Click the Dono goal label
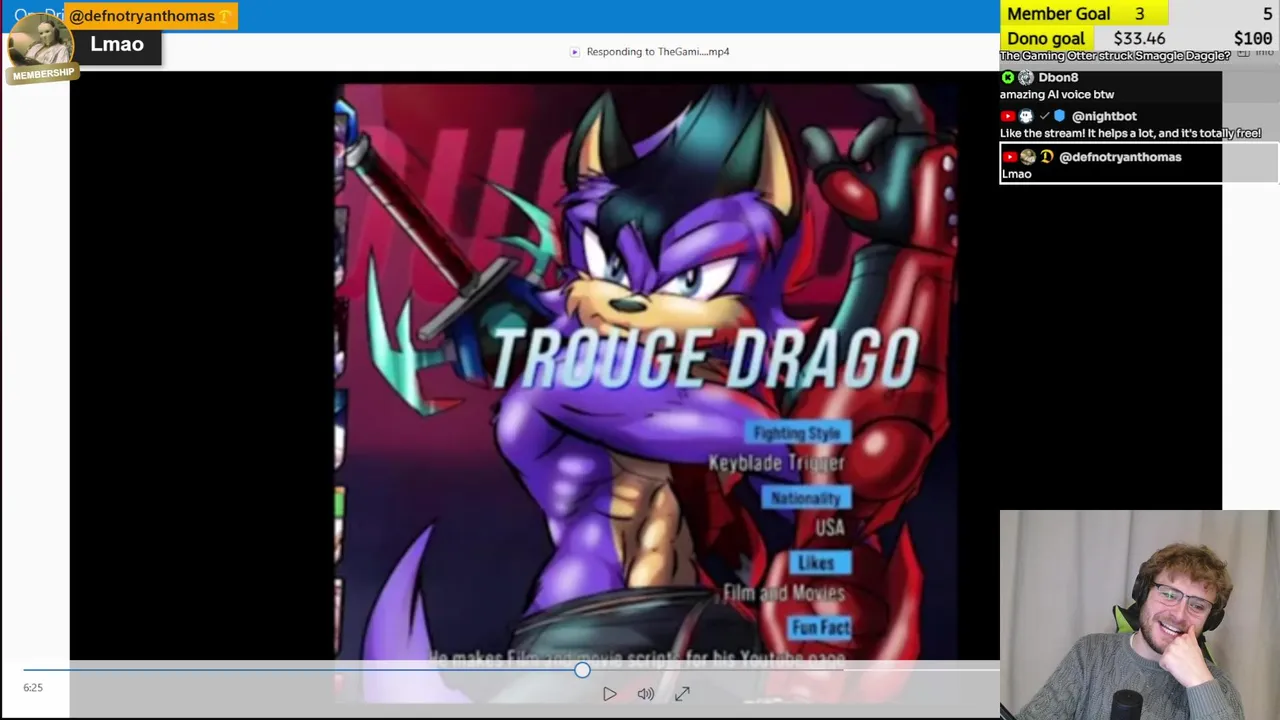The image size is (1280, 720). tap(1045, 38)
